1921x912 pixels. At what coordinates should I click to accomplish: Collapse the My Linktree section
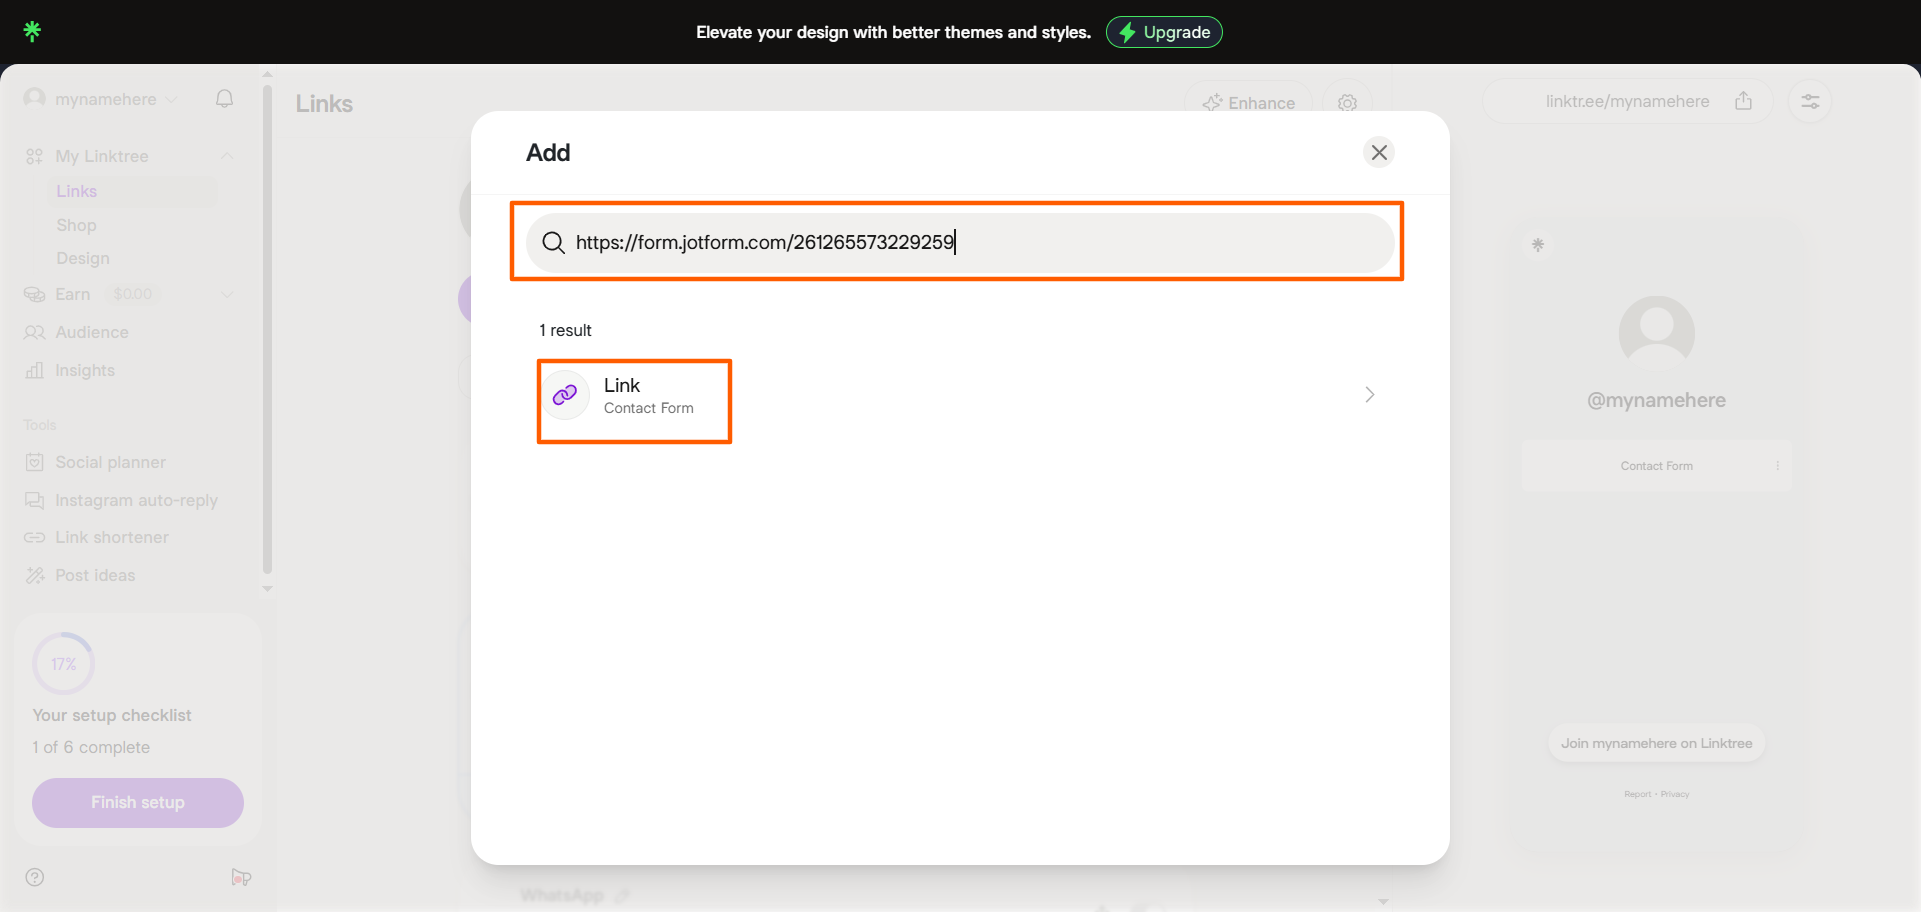[x=227, y=156]
